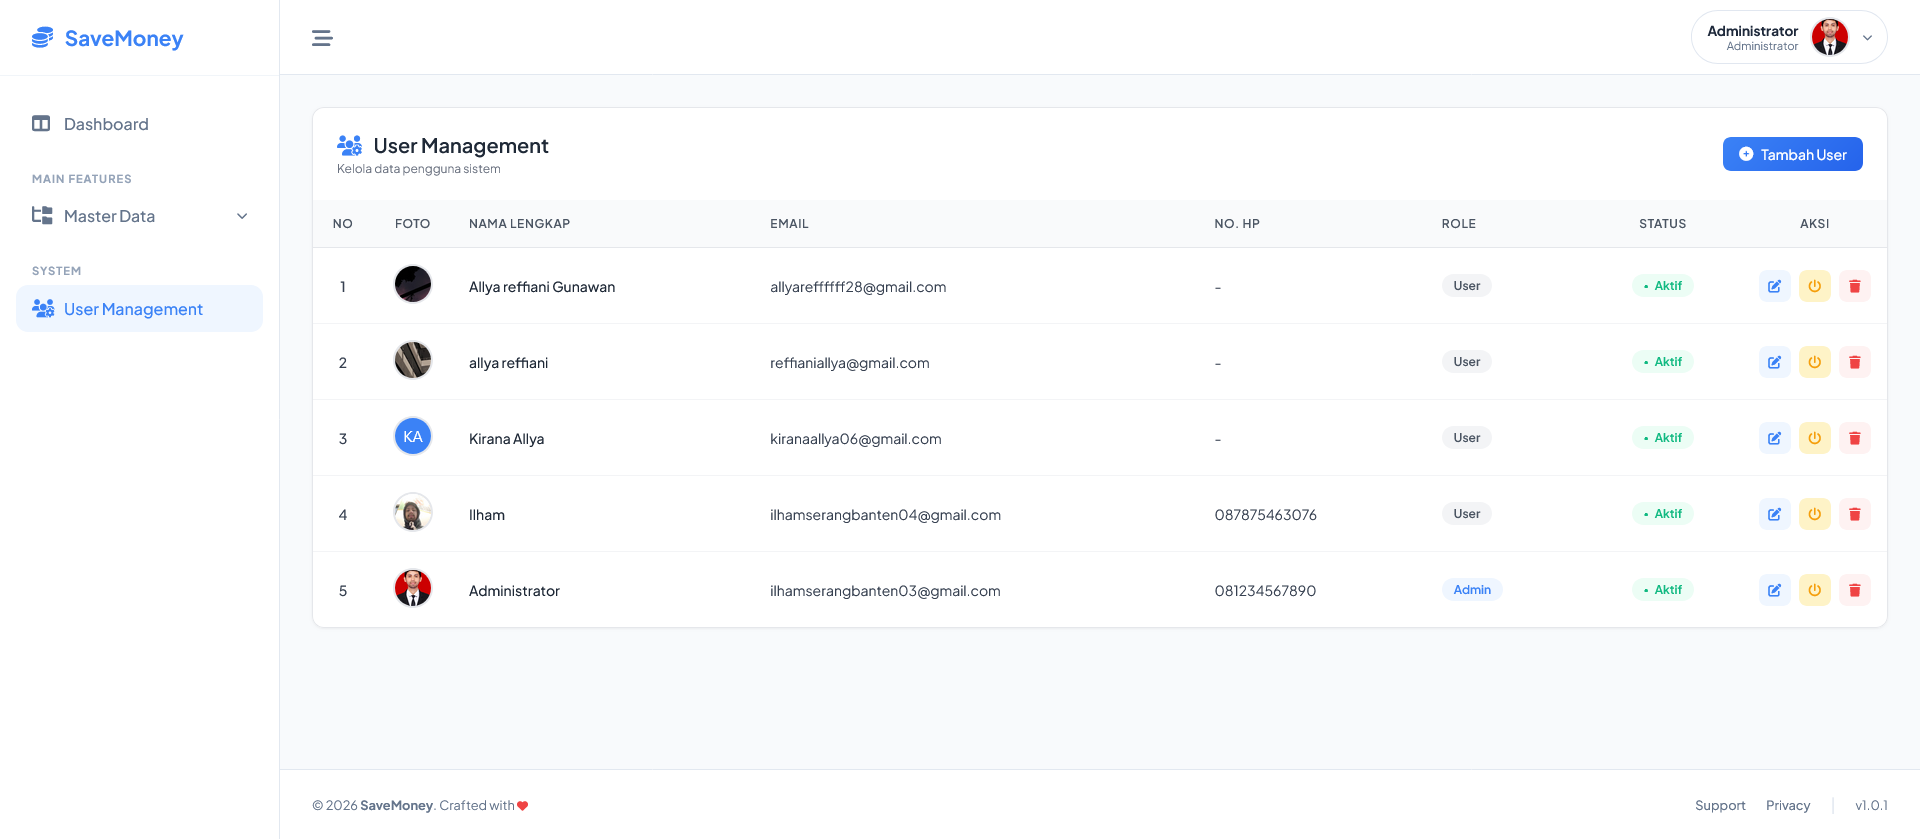The width and height of the screenshot is (1920, 839).
Task: Click the ROLE column header
Action: point(1459,224)
